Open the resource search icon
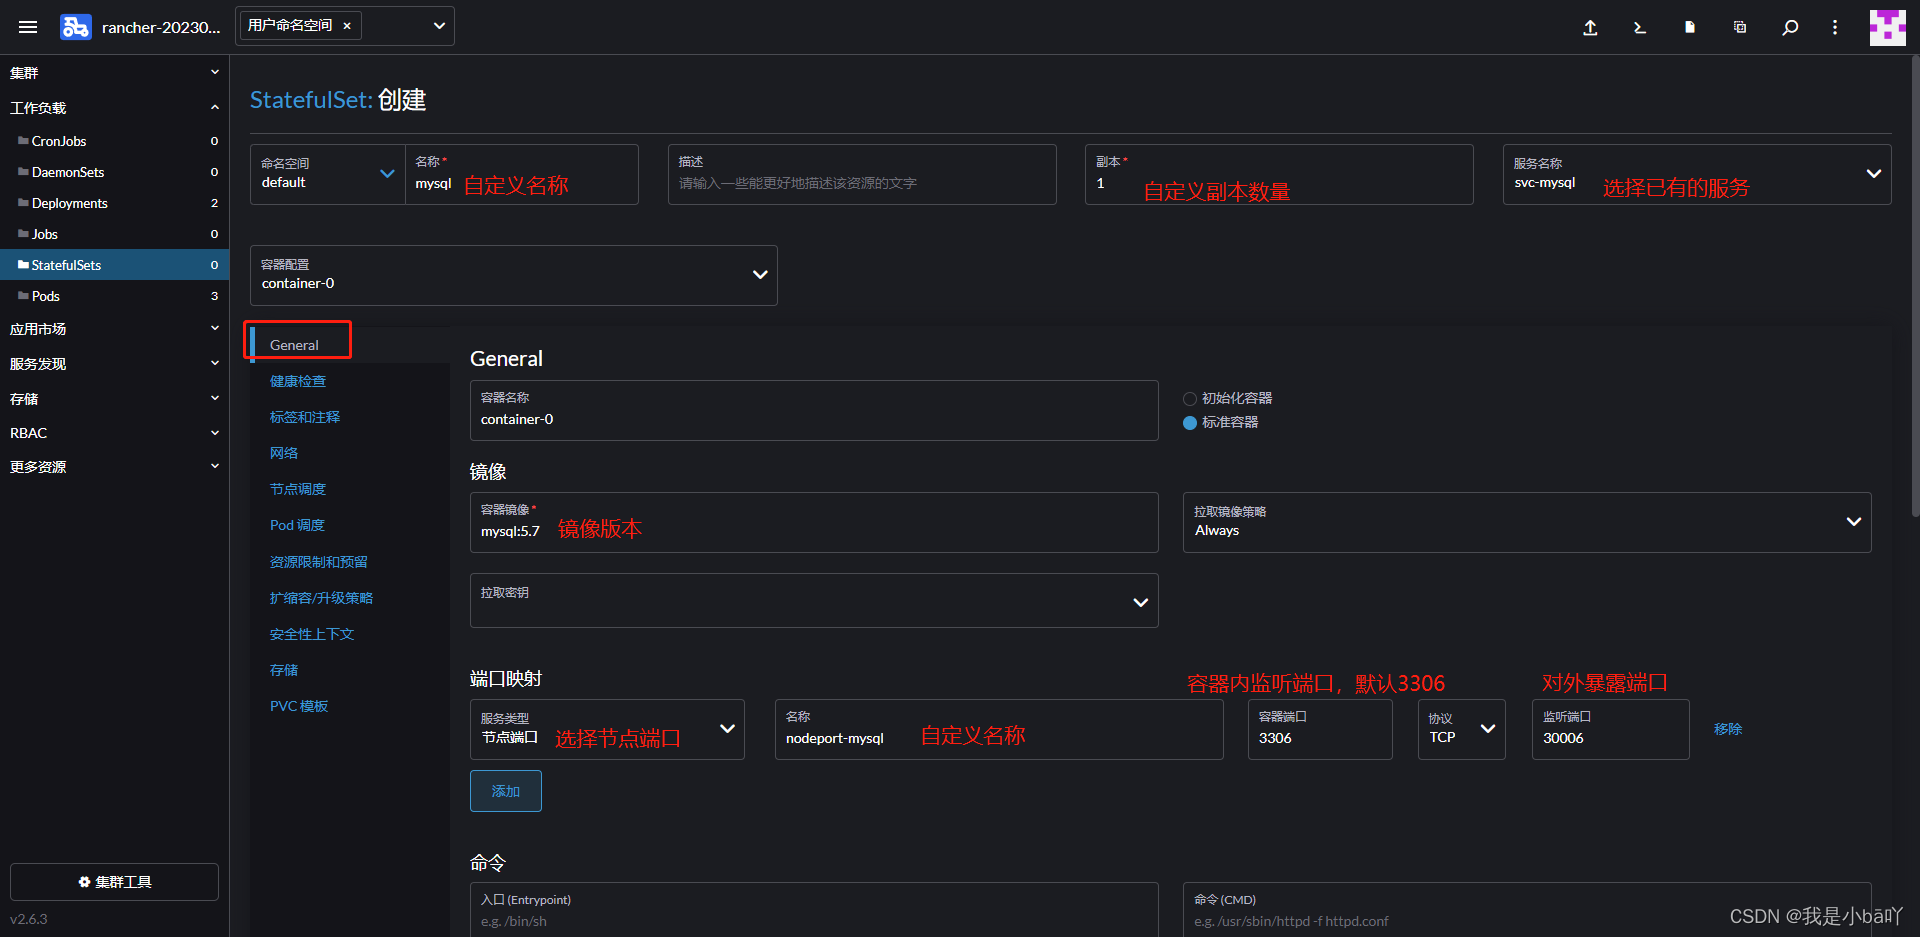 point(1790,27)
